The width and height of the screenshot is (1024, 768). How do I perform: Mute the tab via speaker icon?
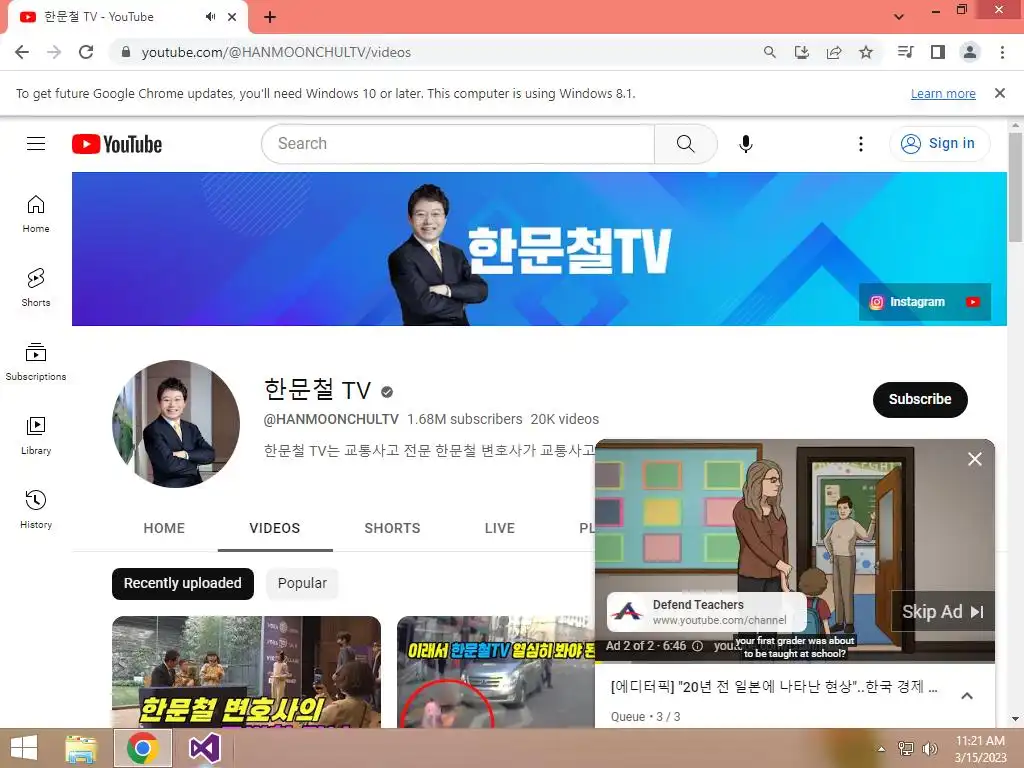pos(210,17)
